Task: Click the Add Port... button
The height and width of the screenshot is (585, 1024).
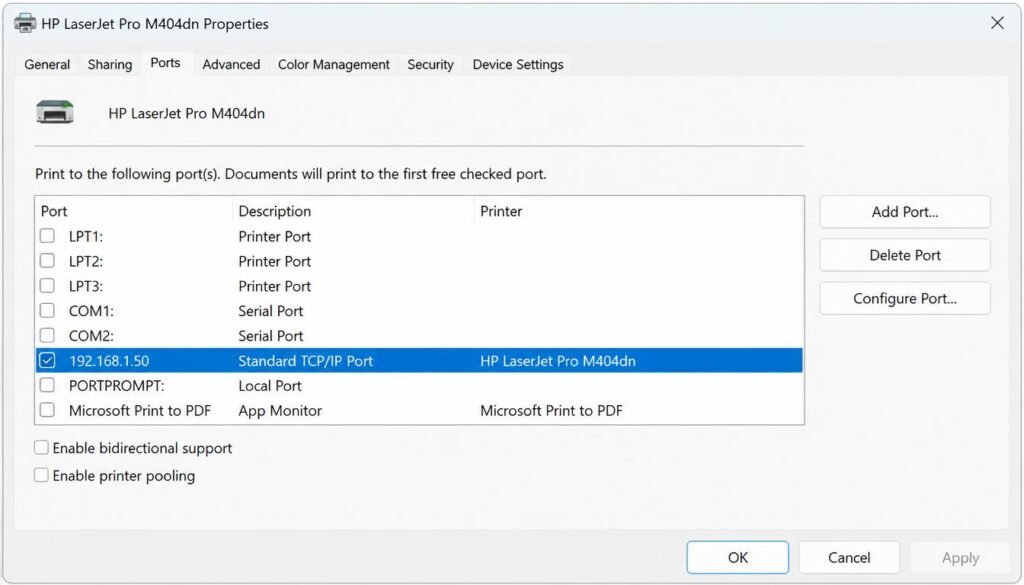Action: coord(904,212)
